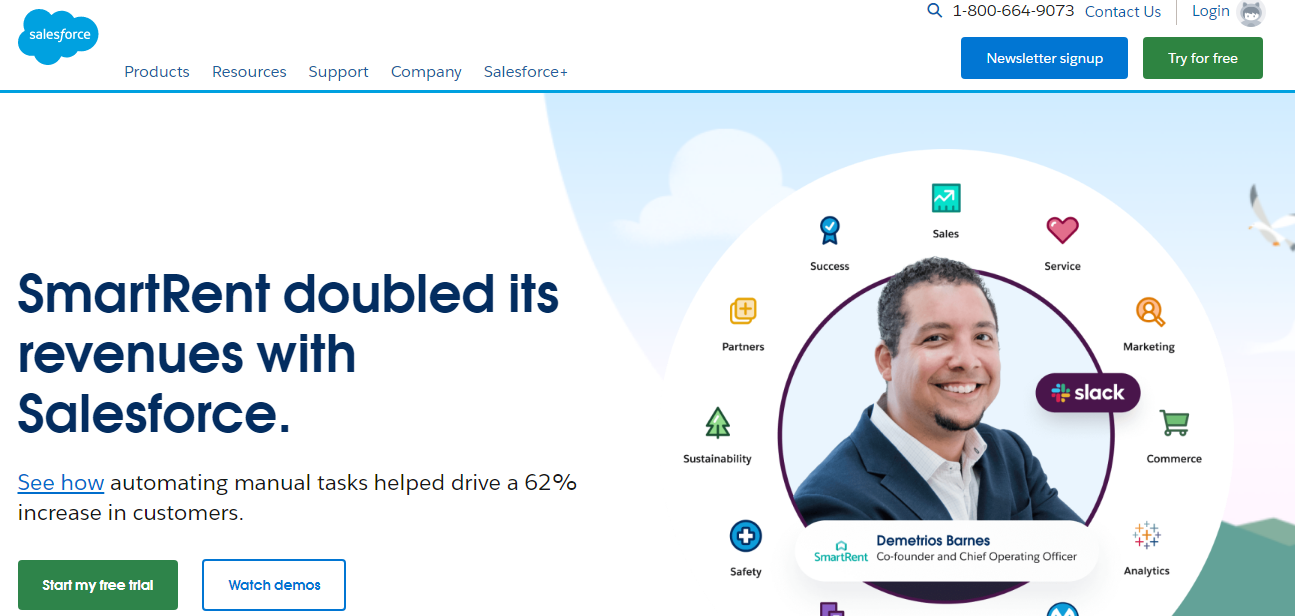Select the Success ribbon badge icon

coord(829,231)
